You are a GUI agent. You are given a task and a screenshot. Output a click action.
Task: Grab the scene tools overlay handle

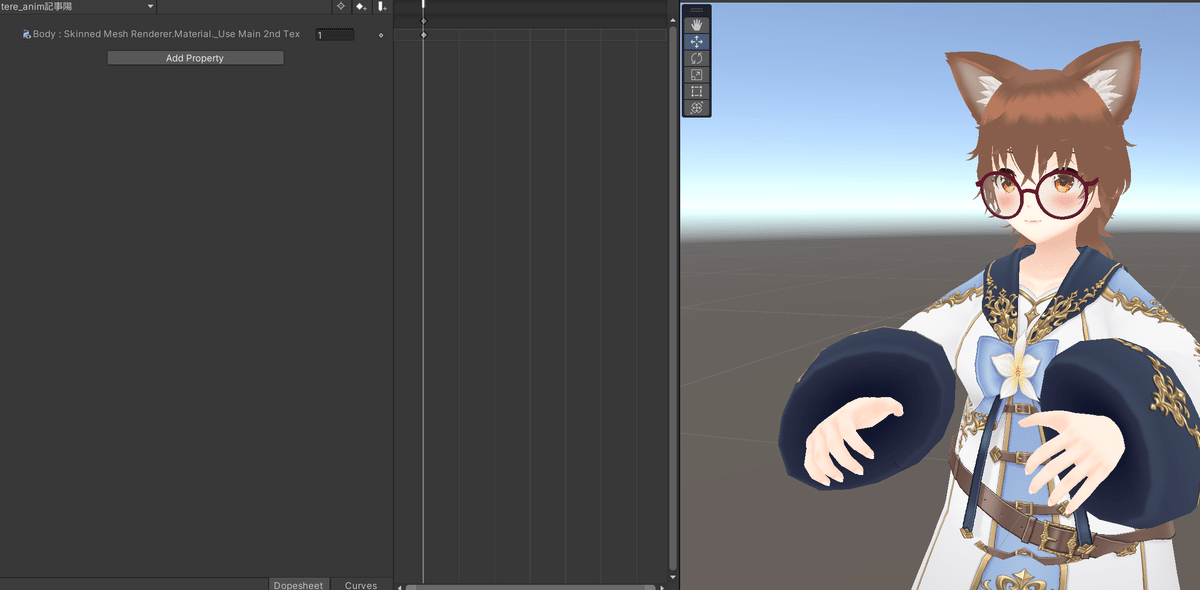click(697, 11)
